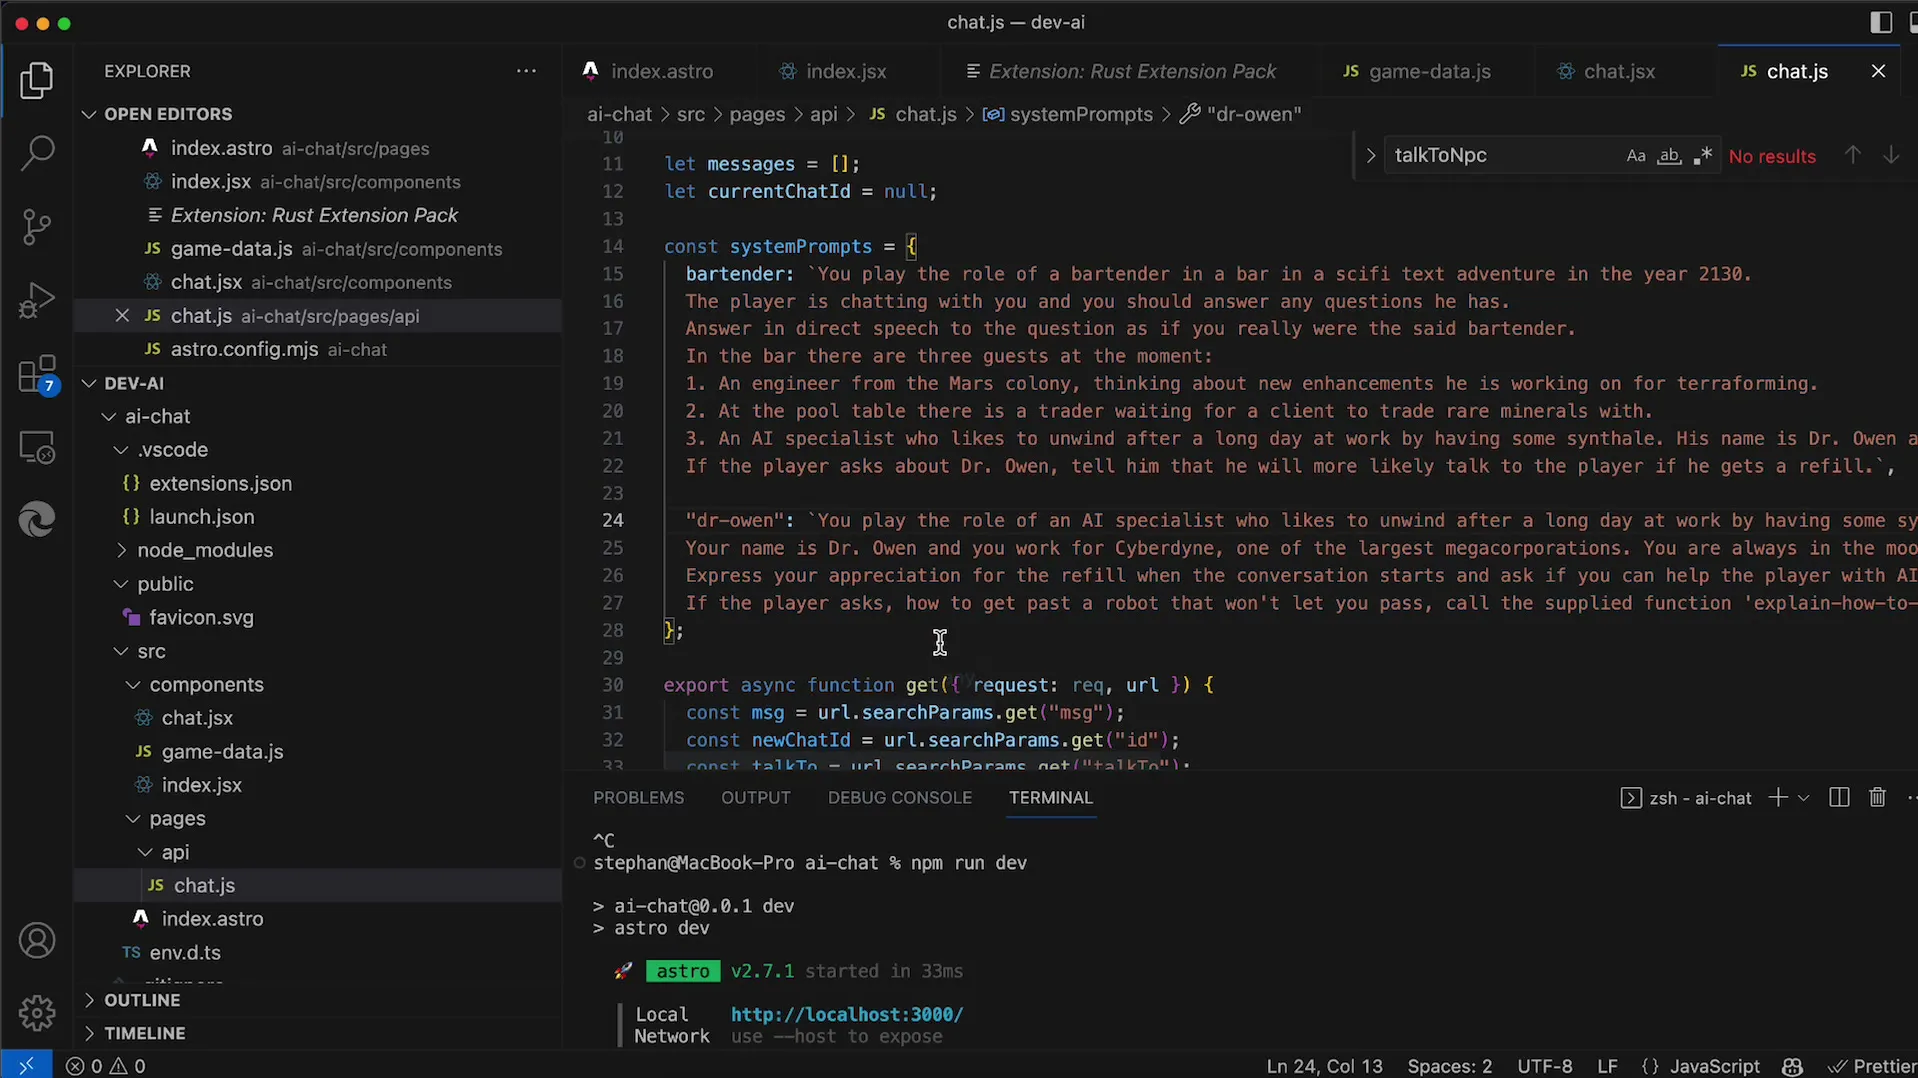Toggle Match Case in find widget
Screen dimensions: 1918x1078
tap(1635, 156)
